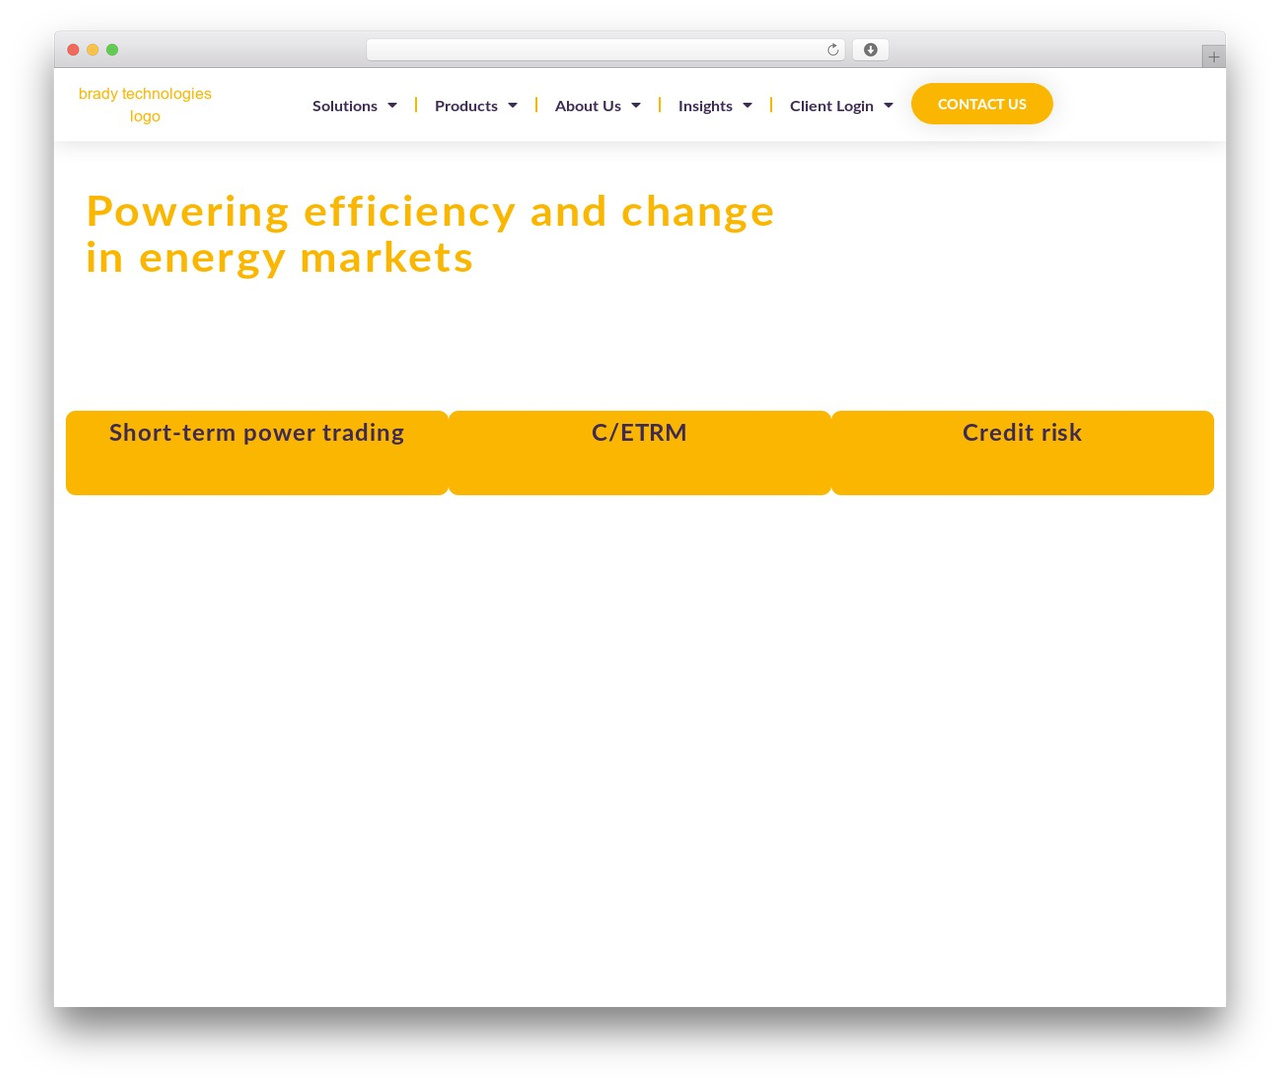
Task: Select the Credit risk card
Action: (x=1022, y=453)
